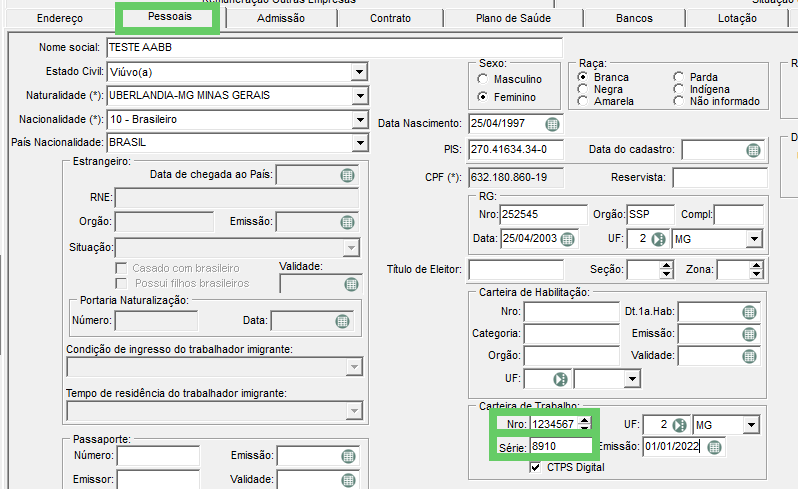
Task: Switch to the Contrato tab
Action: (x=390, y=18)
